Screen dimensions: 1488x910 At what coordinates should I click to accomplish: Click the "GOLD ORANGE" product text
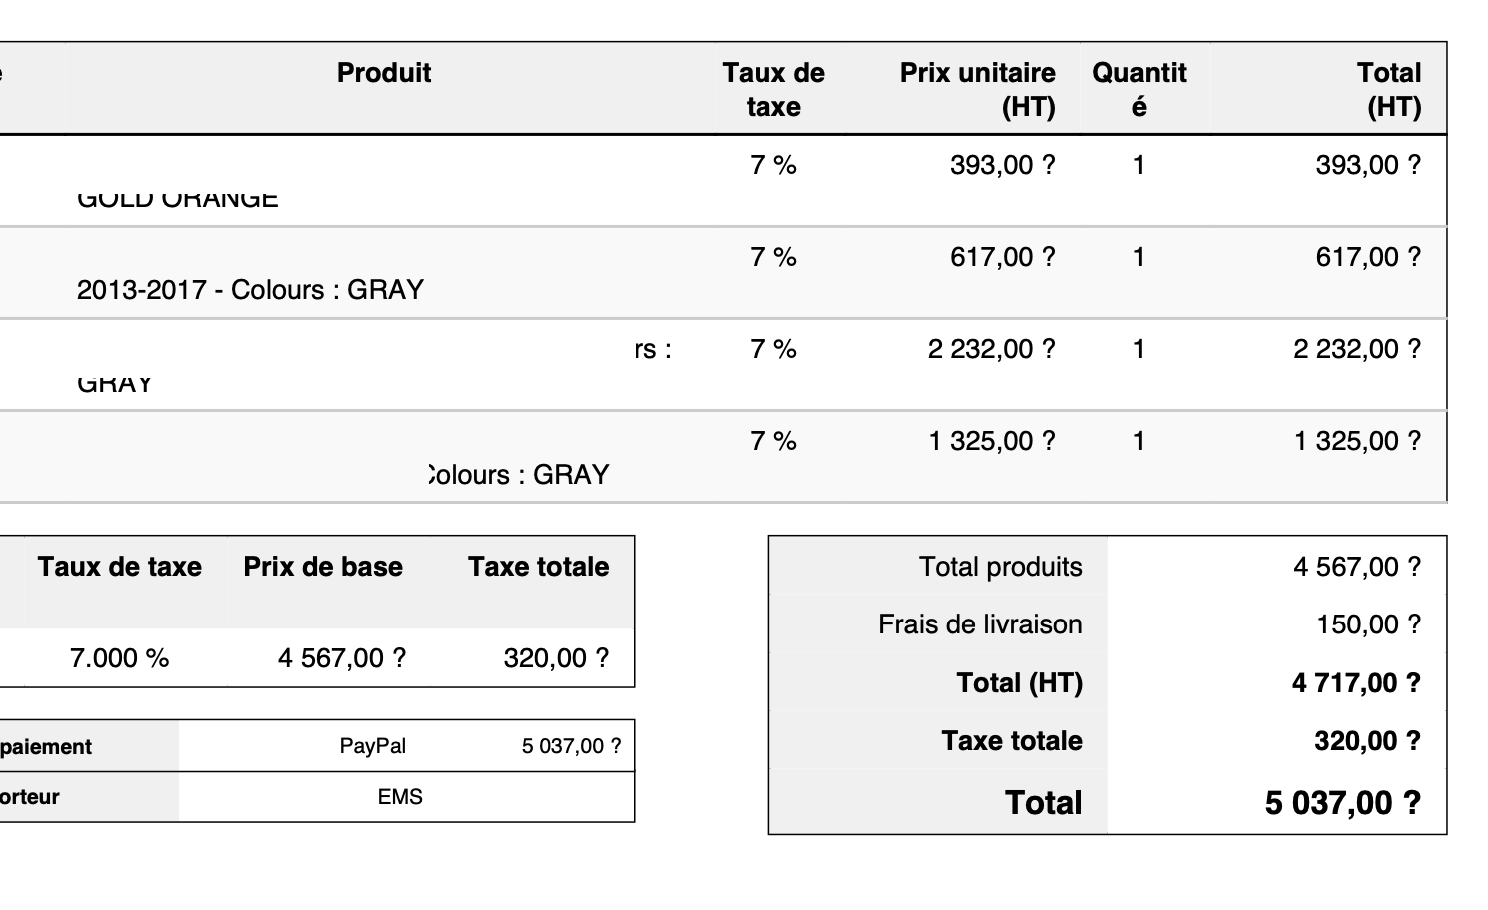point(177,200)
